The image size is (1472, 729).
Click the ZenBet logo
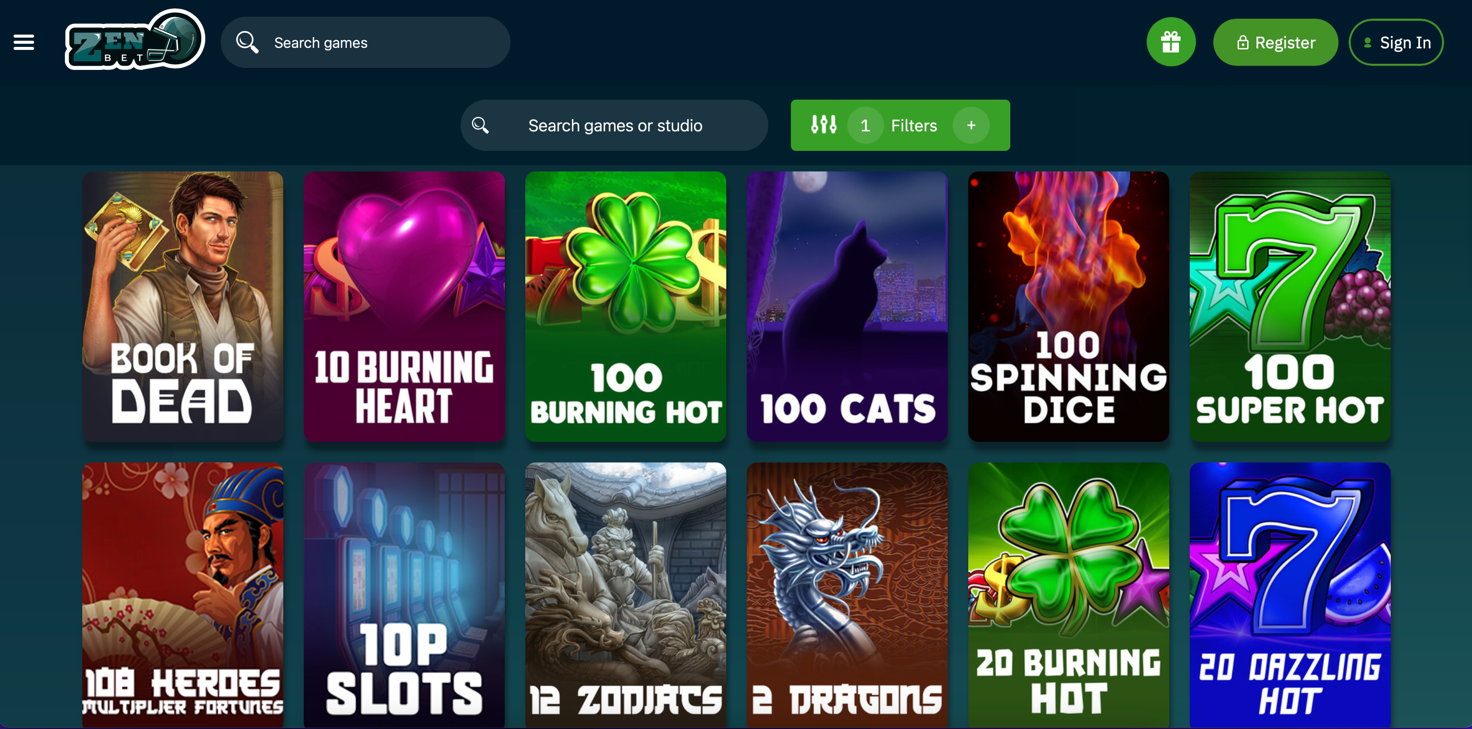tap(135, 41)
